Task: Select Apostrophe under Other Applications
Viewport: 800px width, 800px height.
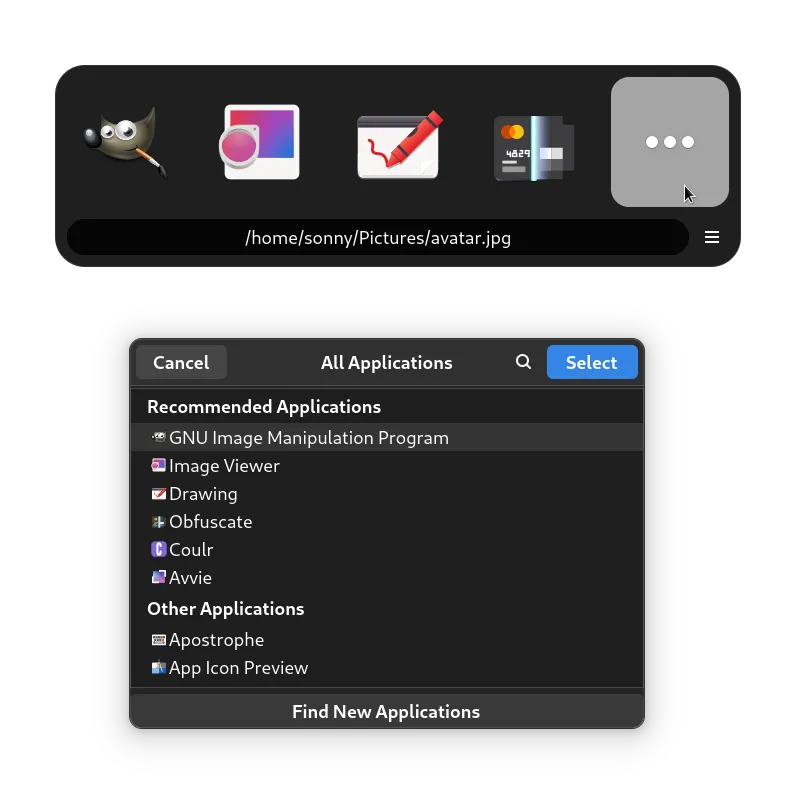Action: pyautogui.click(x=216, y=640)
